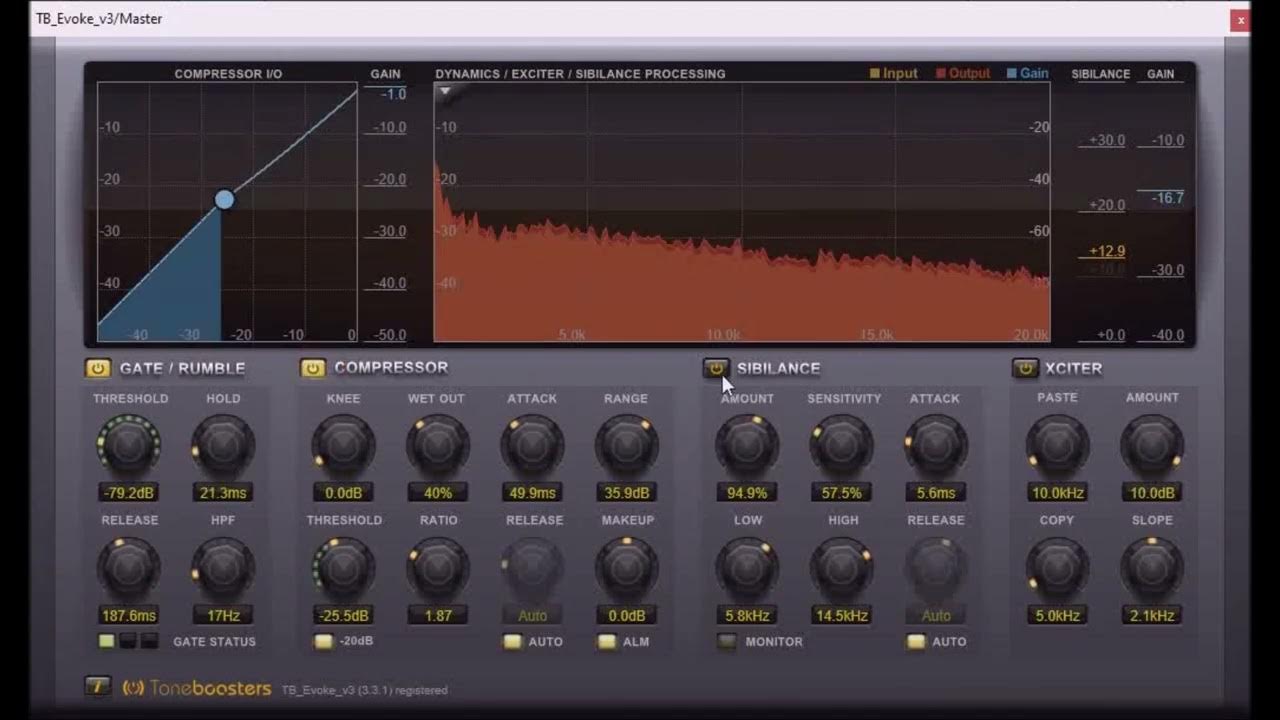Toggle the ALM makeup checkbox
Viewport: 1280px width, 720px height.
(x=607, y=641)
